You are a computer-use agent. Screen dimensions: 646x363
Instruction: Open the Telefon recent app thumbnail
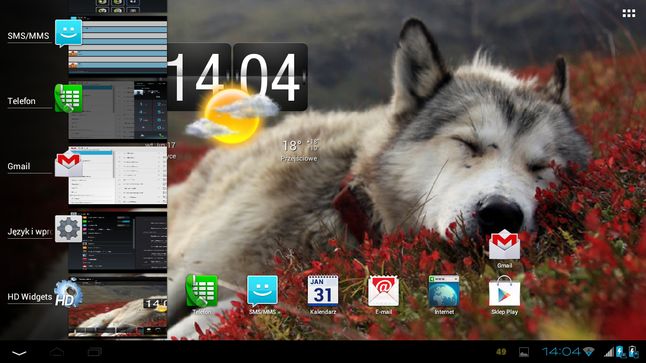118,110
